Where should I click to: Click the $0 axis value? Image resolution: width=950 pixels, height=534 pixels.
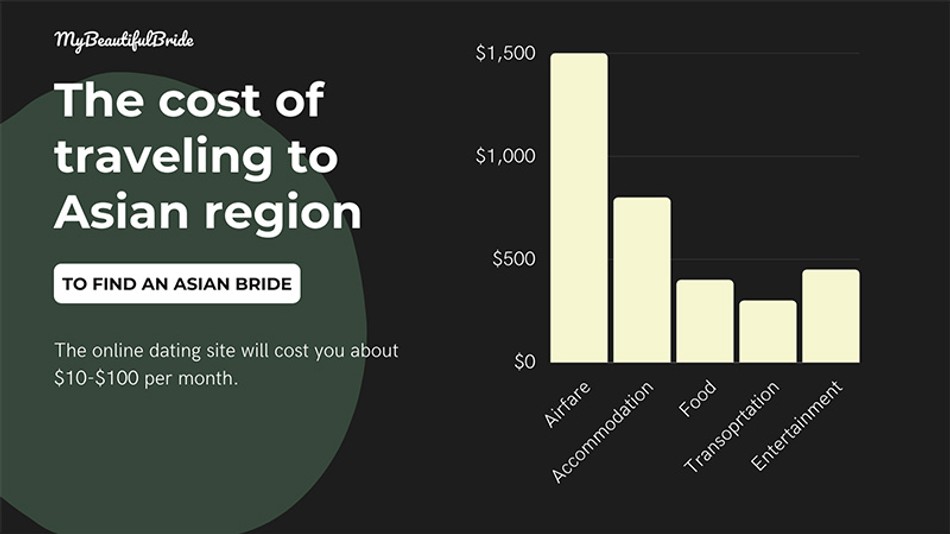(x=525, y=362)
